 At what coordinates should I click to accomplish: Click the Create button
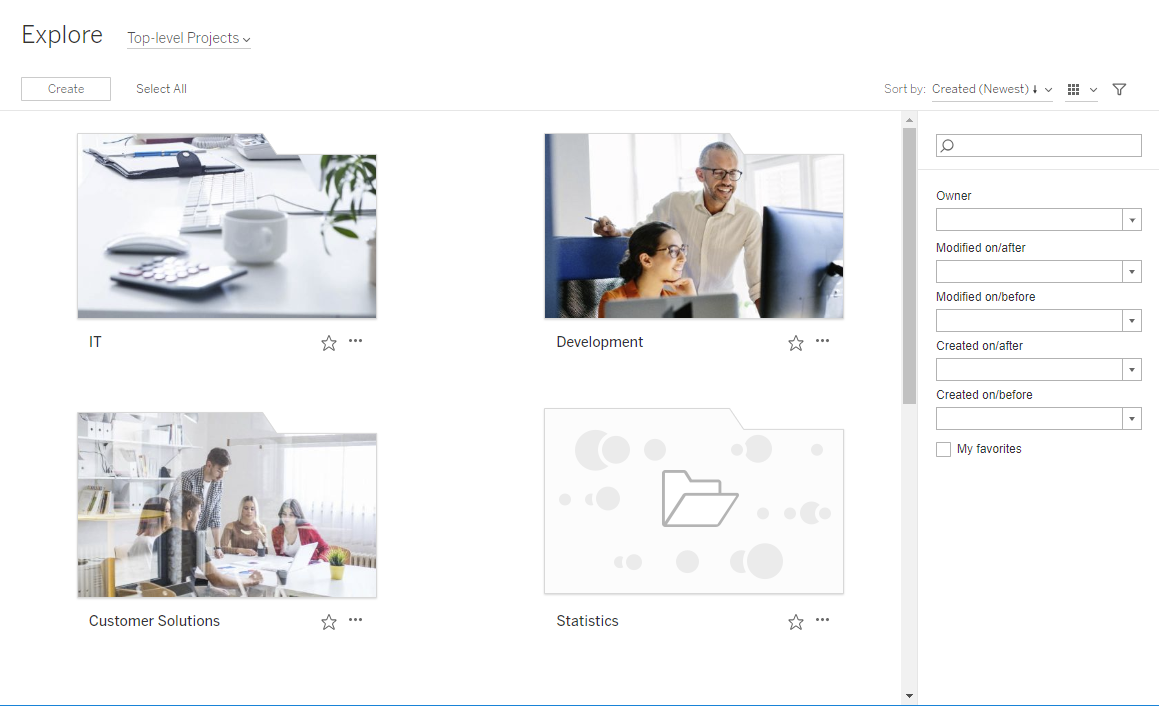pos(65,89)
